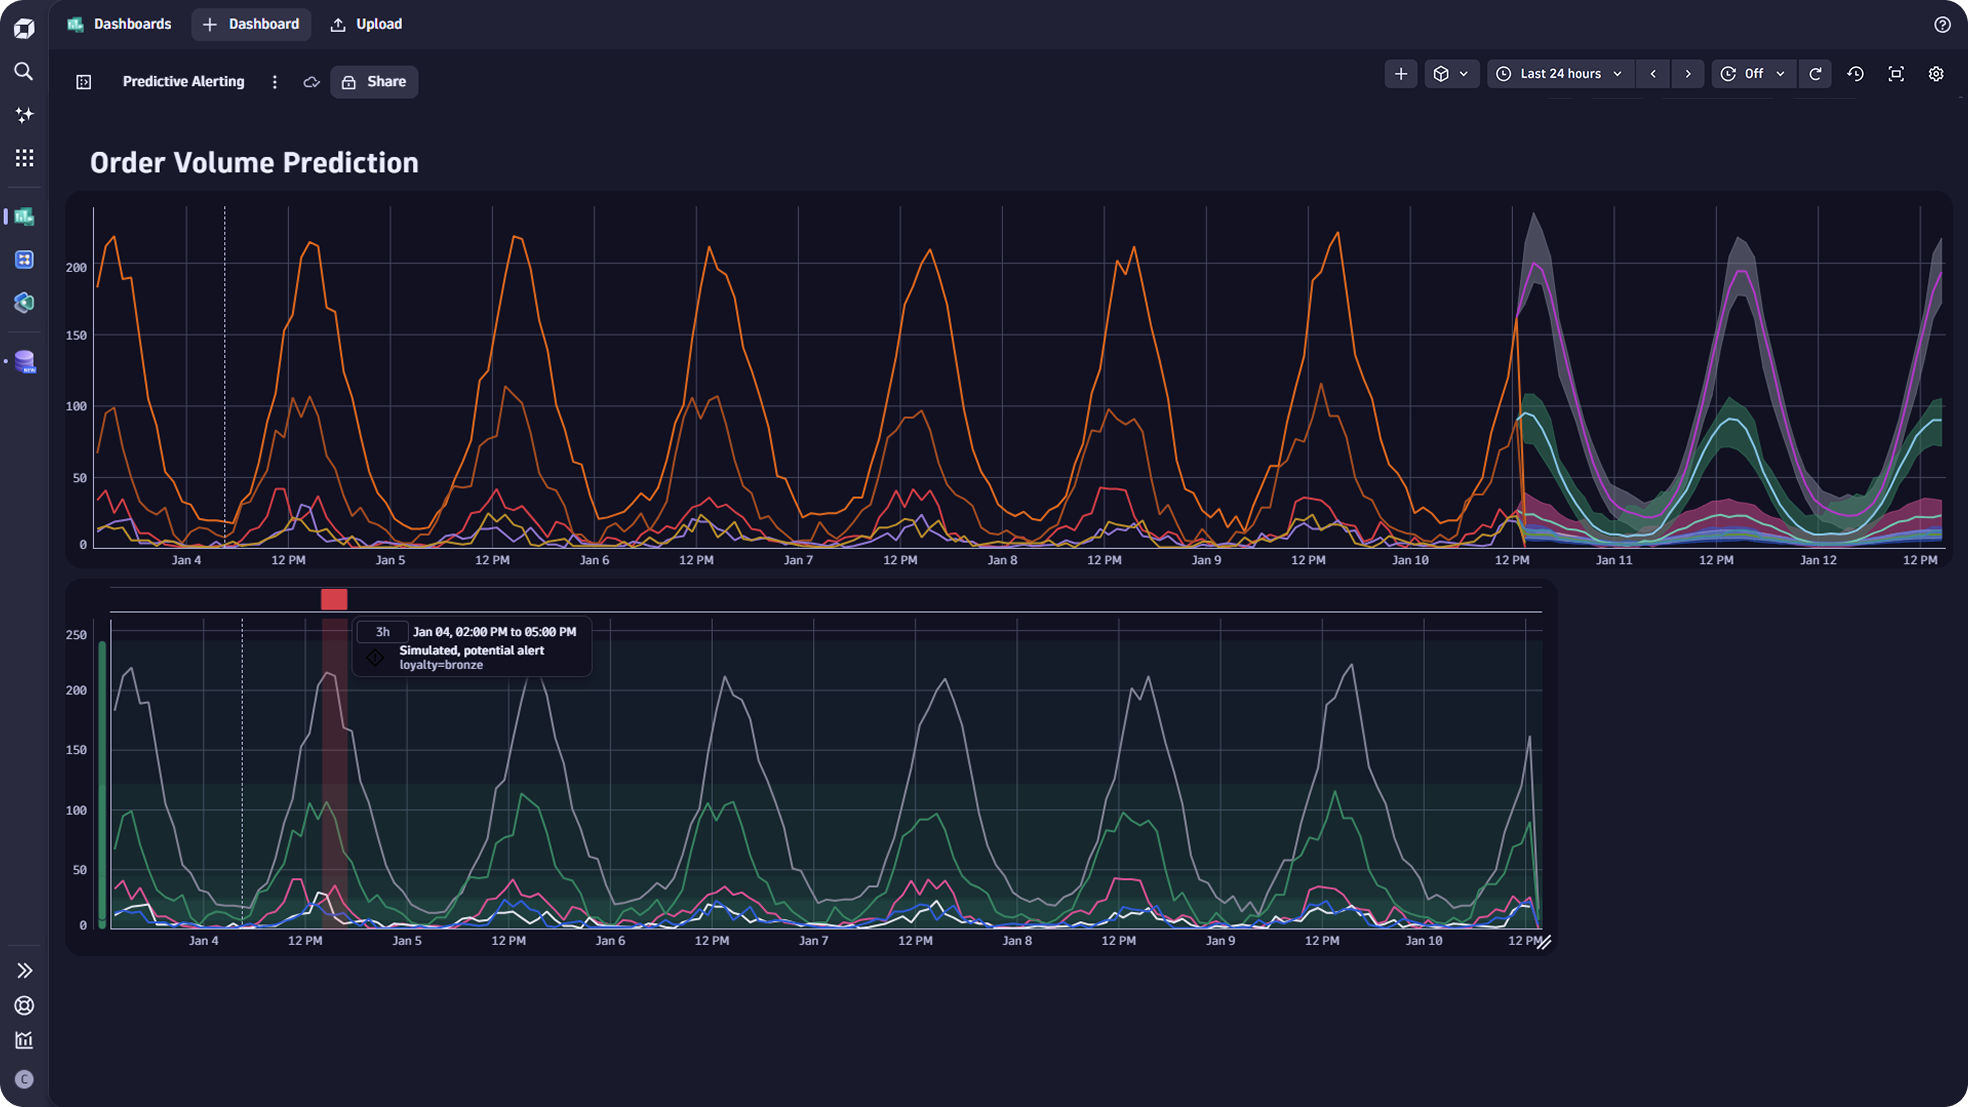Open the dashboard settings gear
Image resolution: width=1968 pixels, height=1107 pixels.
pyautogui.click(x=1936, y=74)
